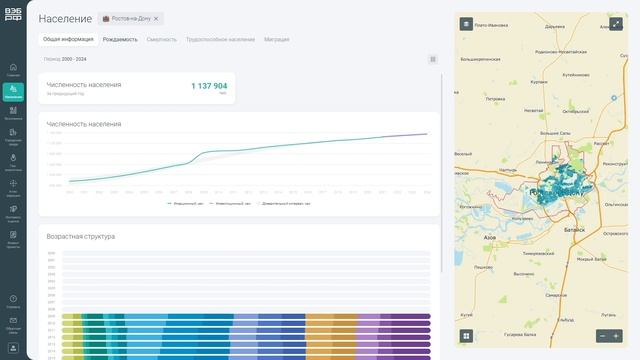640x360 pixels.
Task: Switch to the Рождаемость tab
Action: pyautogui.click(x=120, y=40)
